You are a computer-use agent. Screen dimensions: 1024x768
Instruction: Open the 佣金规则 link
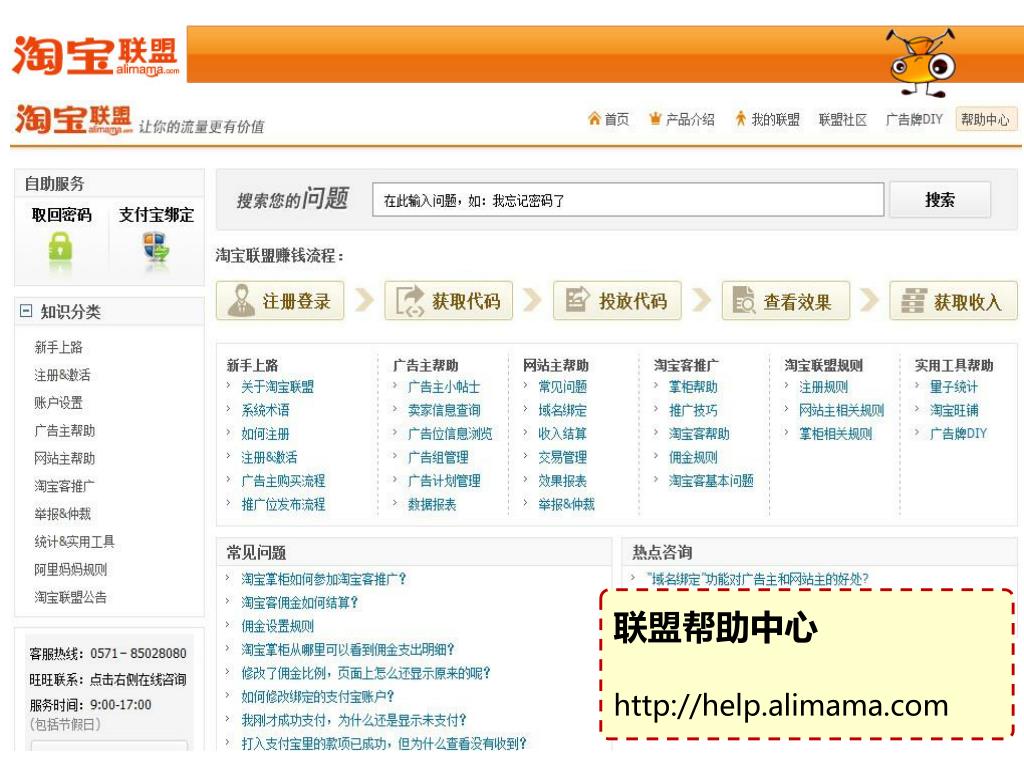pos(693,457)
